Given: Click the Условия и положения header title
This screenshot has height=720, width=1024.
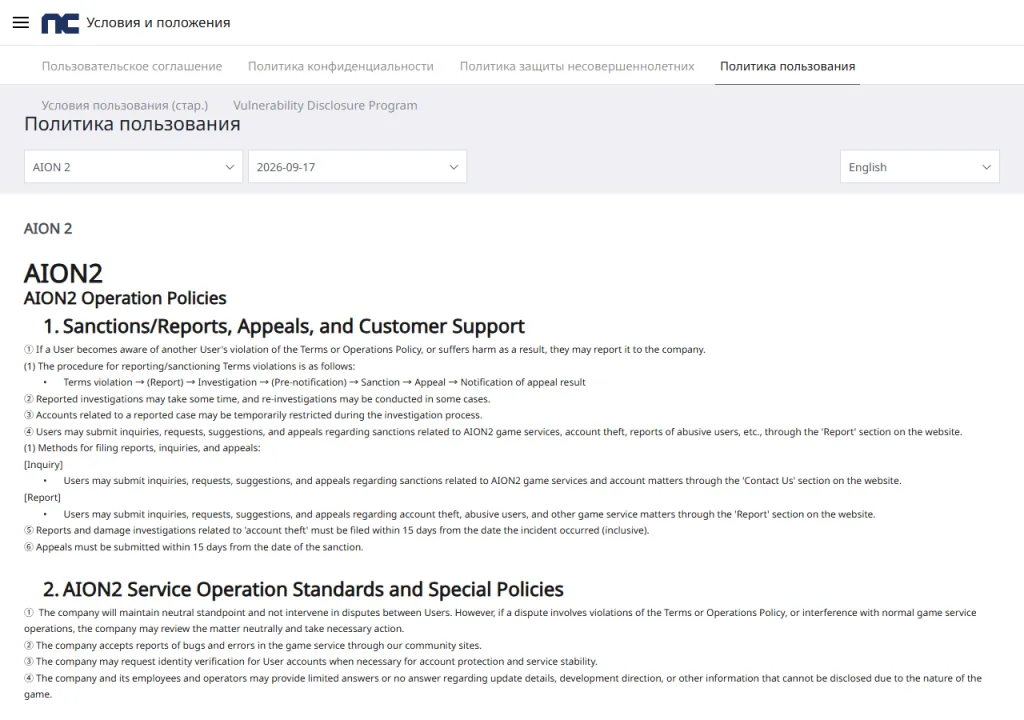Looking at the screenshot, I should point(158,23).
